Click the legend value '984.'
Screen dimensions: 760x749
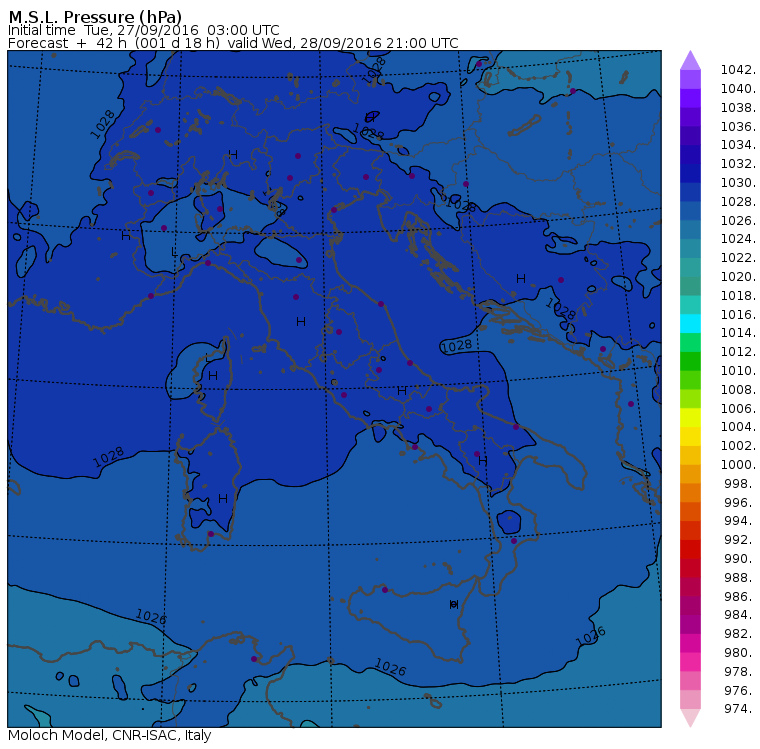(740, 615)
